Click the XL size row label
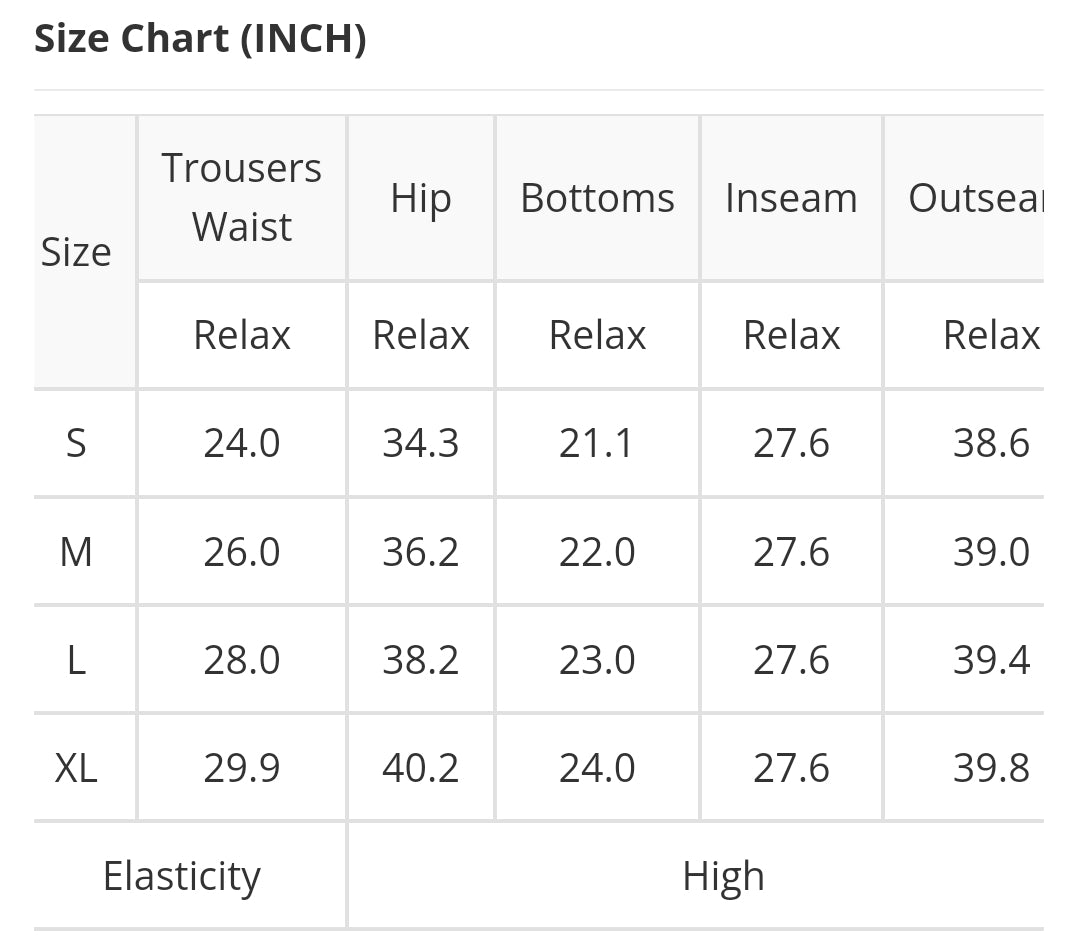 pos(76,768)
